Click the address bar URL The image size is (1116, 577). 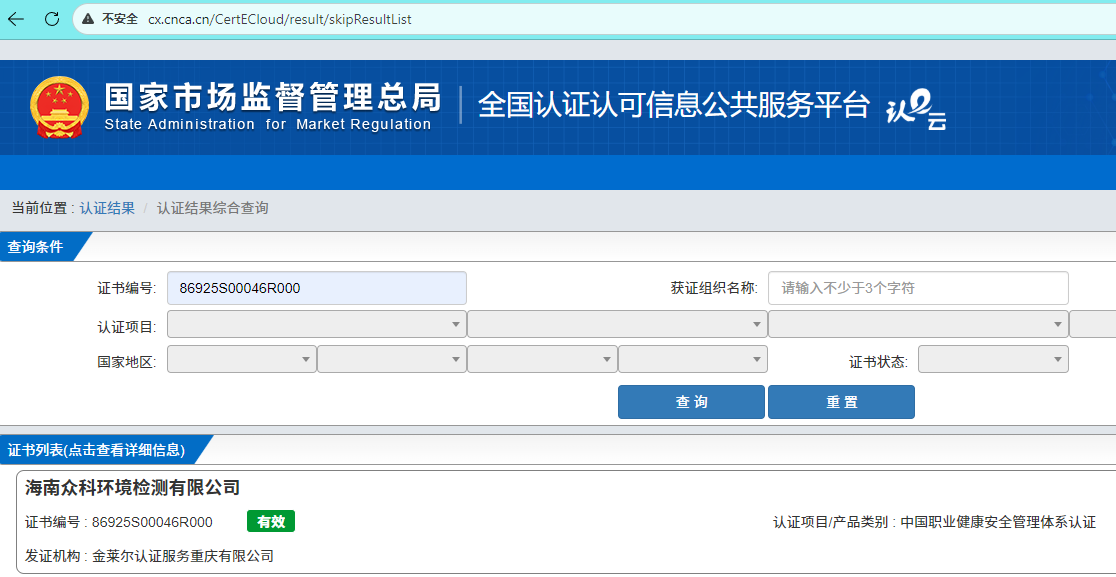(279, 19)
